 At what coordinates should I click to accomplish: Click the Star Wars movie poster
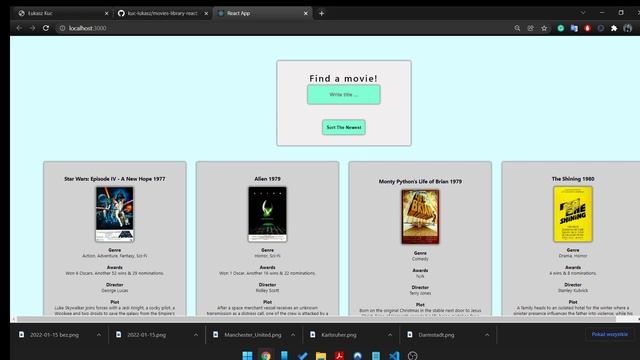[115, 214]
